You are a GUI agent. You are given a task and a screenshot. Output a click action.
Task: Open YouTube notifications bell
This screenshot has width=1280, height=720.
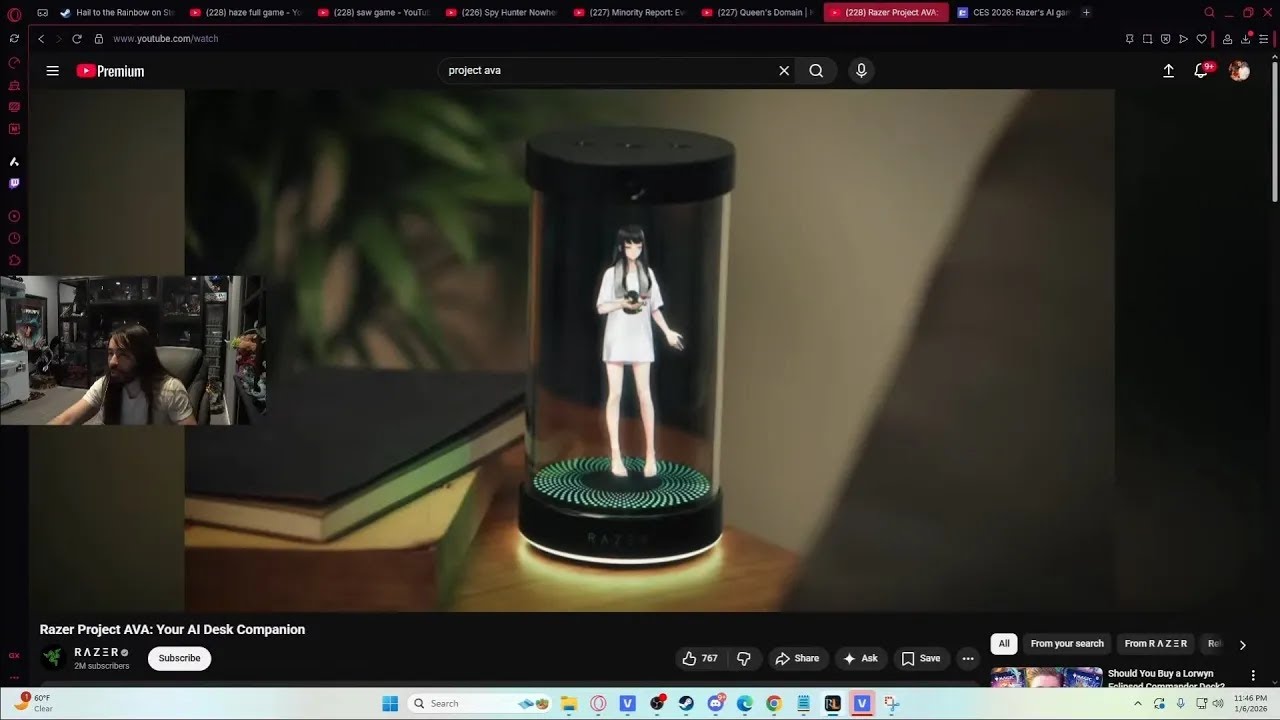1202,71
